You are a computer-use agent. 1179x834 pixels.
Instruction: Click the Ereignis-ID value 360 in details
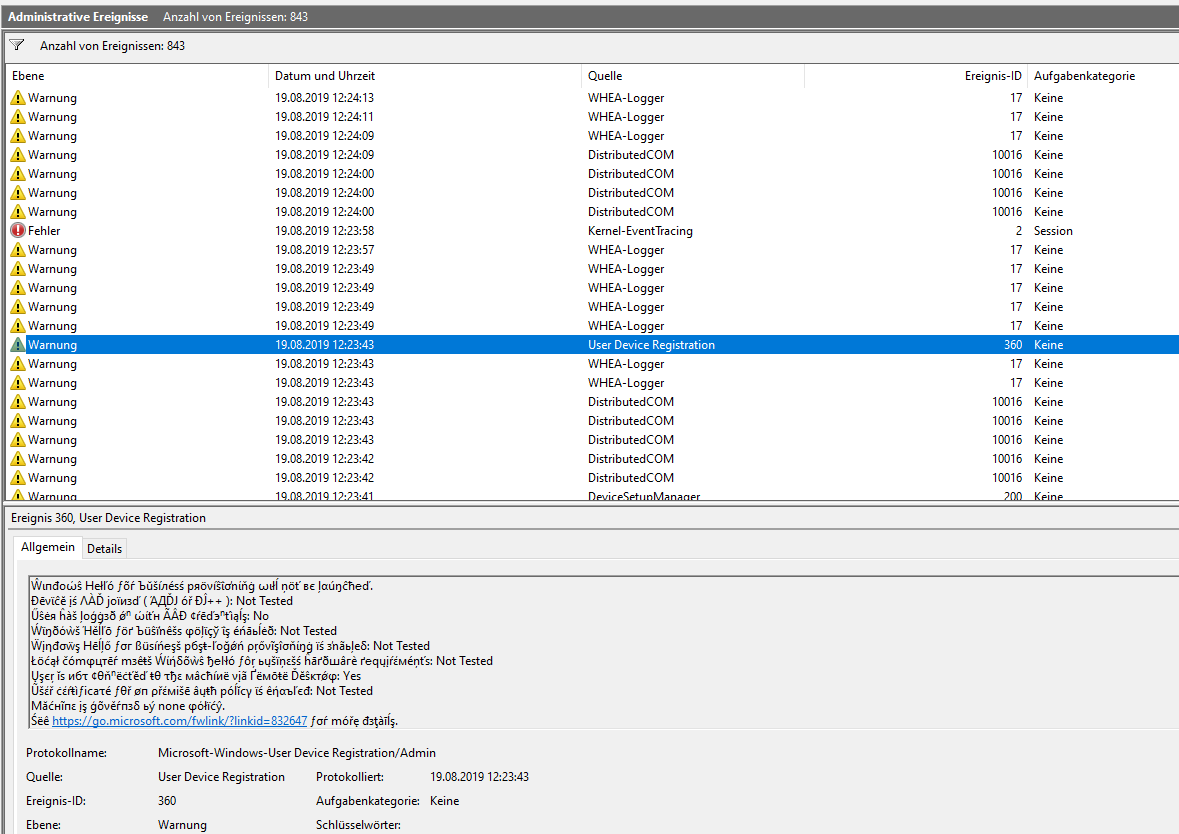[167, 801]
